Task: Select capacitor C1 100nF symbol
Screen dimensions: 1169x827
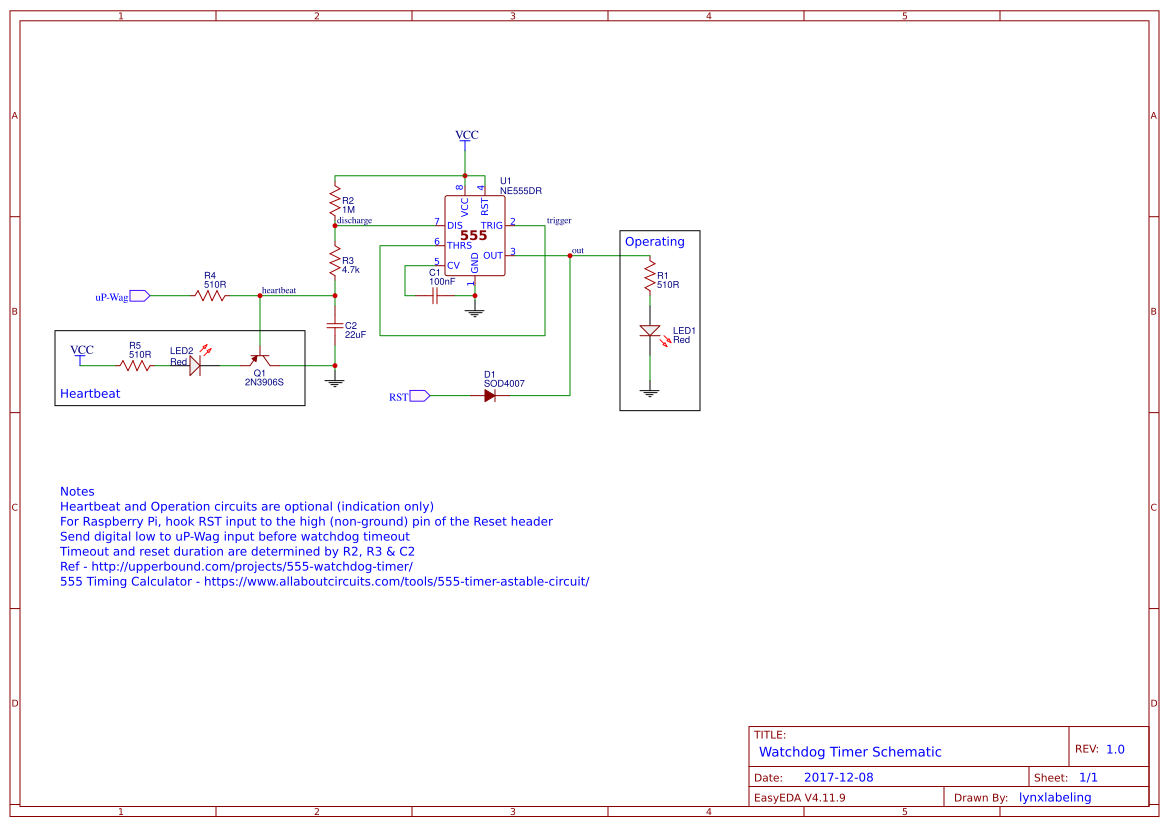Action: (433, 296)
